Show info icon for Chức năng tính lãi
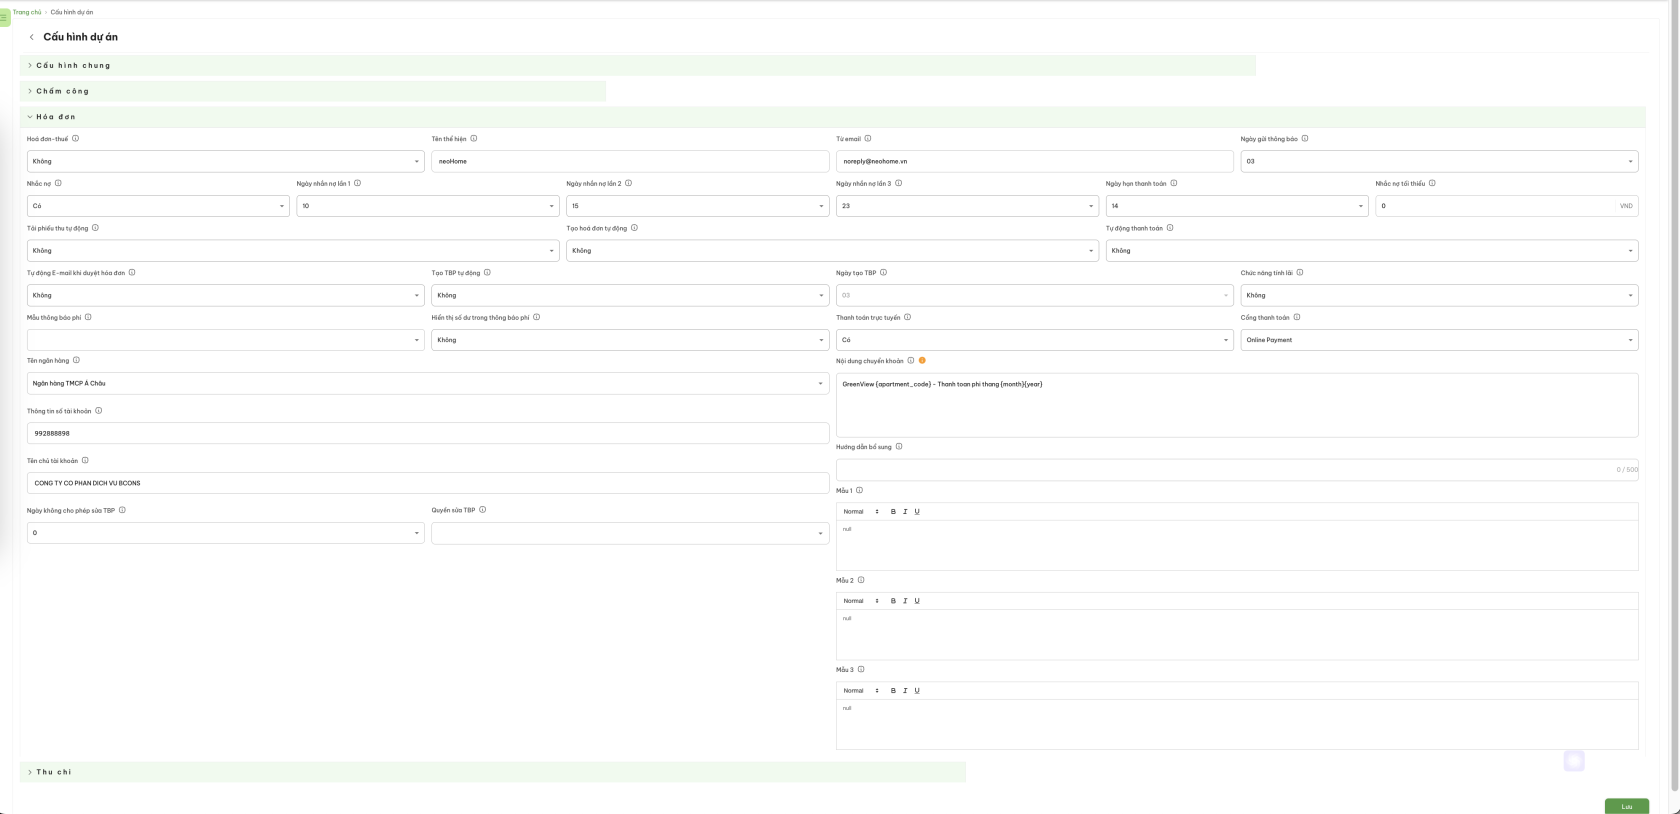 coord(1300,272)
